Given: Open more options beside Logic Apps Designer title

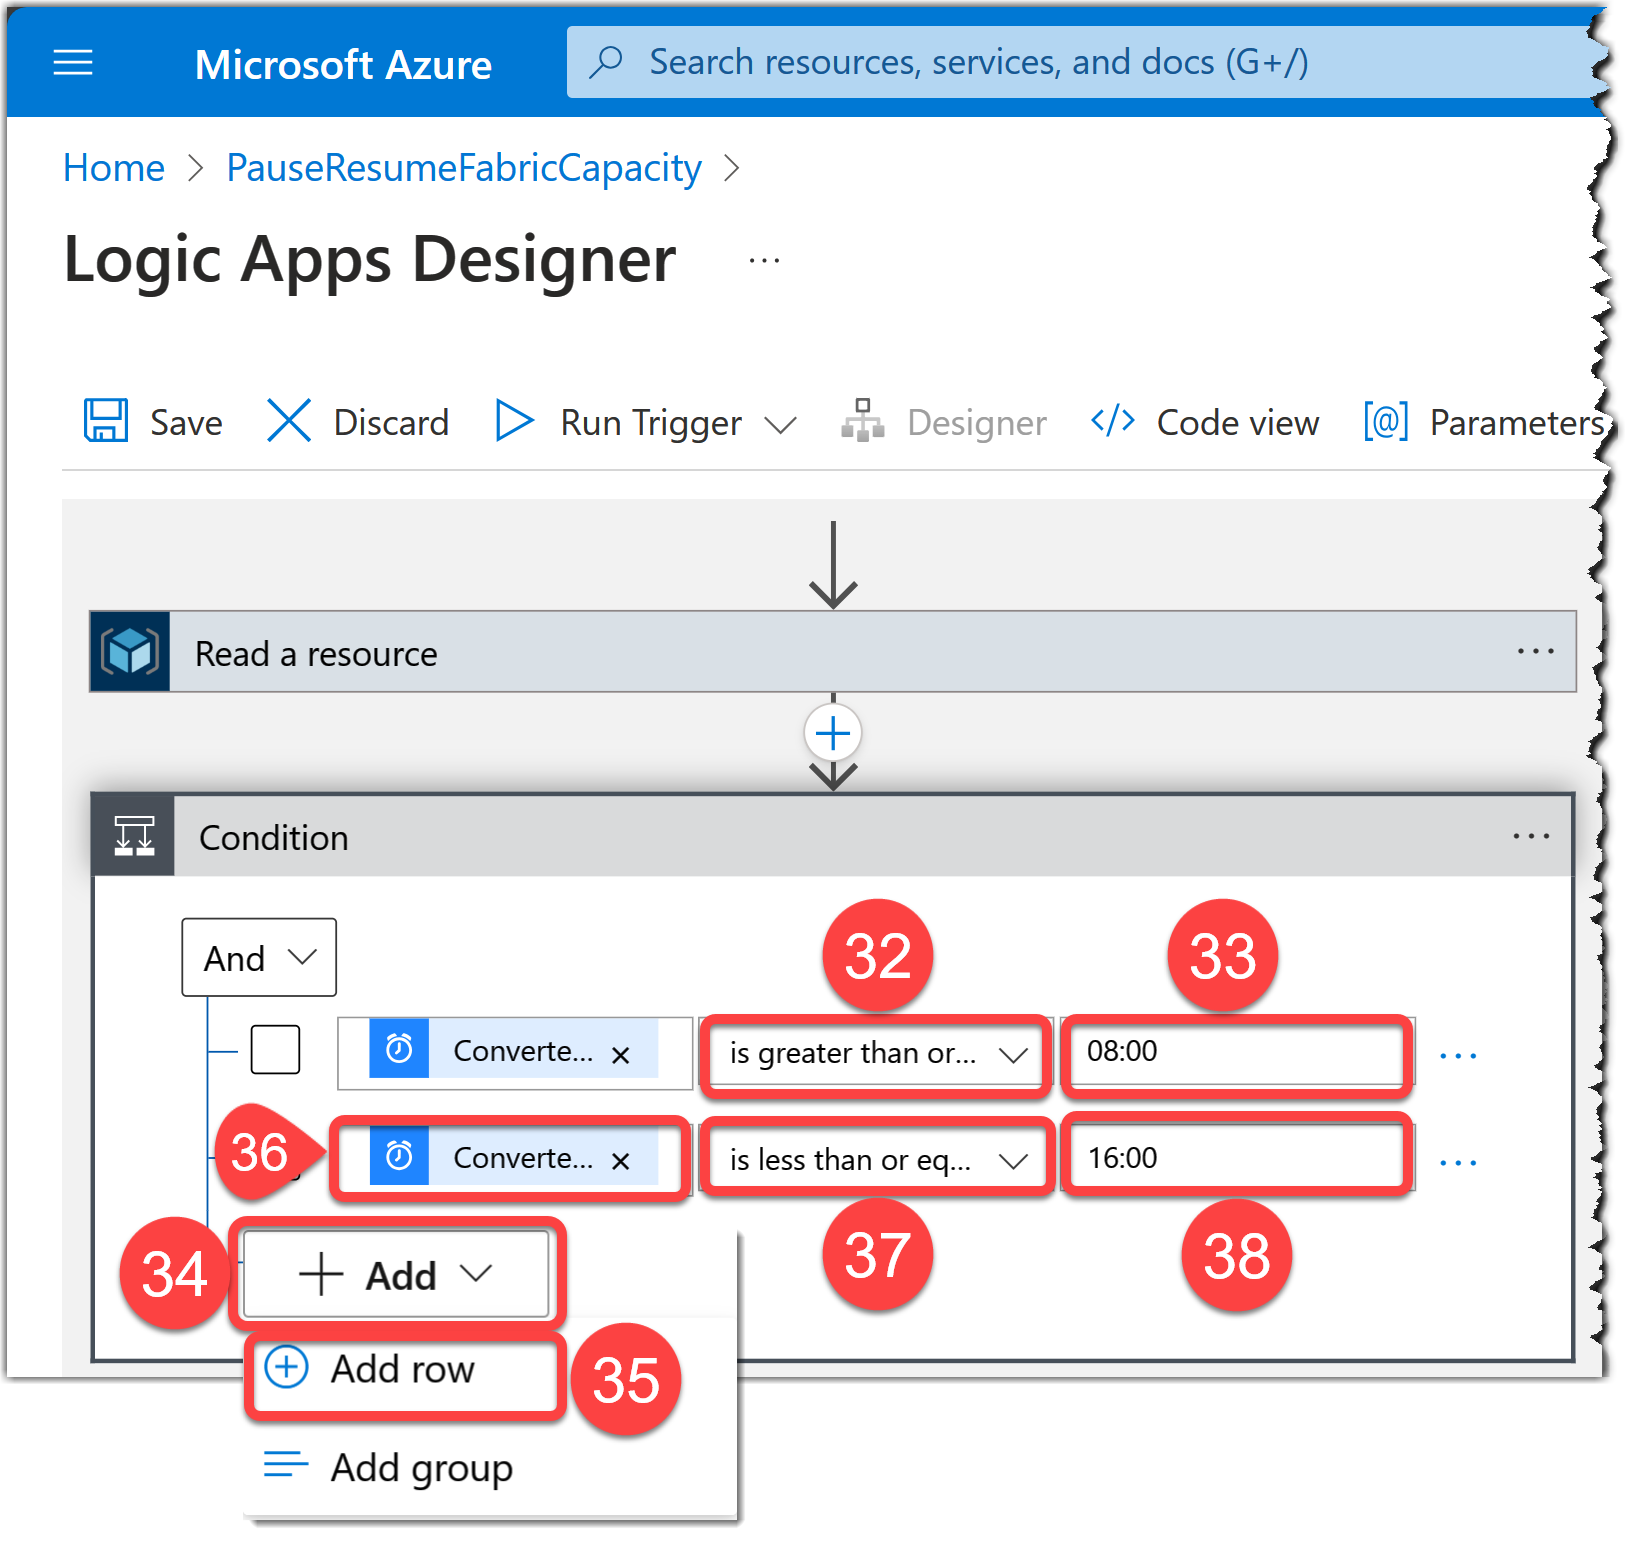Looking at the screenshot, I should (x=764, y=261).
